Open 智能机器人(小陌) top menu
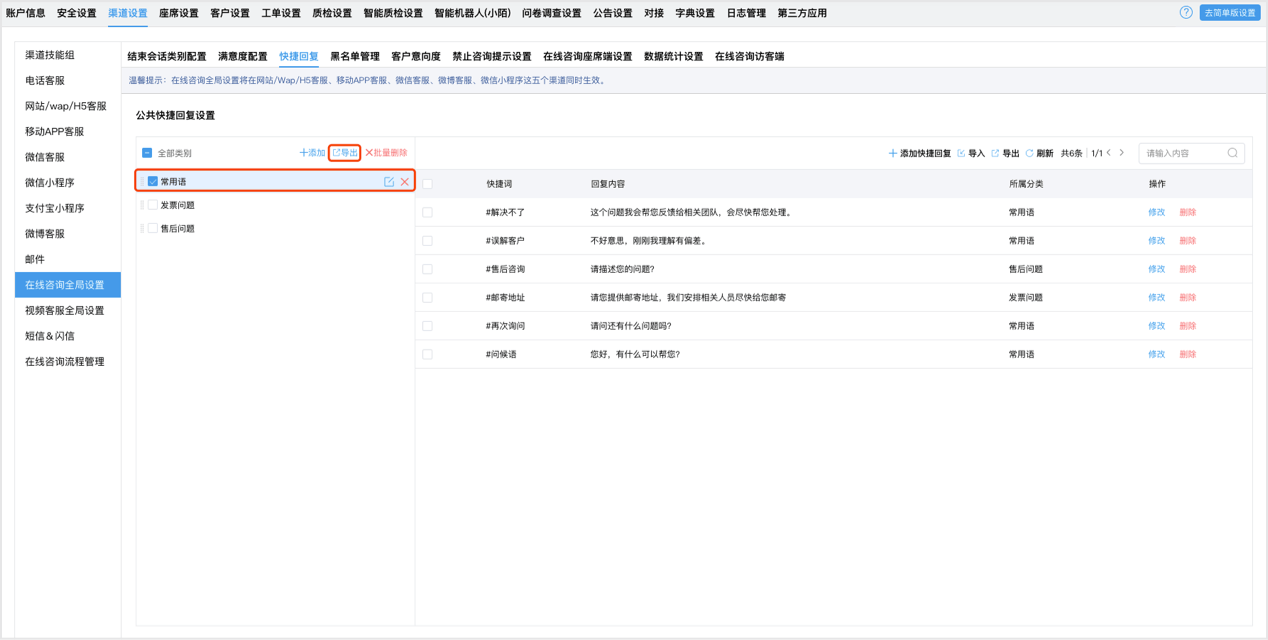The height and width of the screenshot is (640, 1268). pyautogui.click(x=472, y=13)
